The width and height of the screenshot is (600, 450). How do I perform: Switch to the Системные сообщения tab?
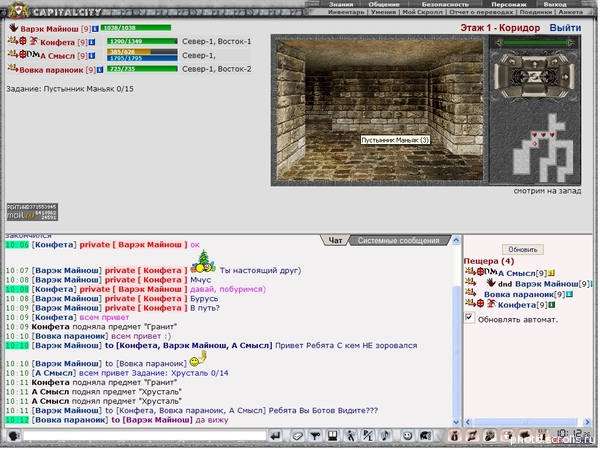(x=398, y=240)
